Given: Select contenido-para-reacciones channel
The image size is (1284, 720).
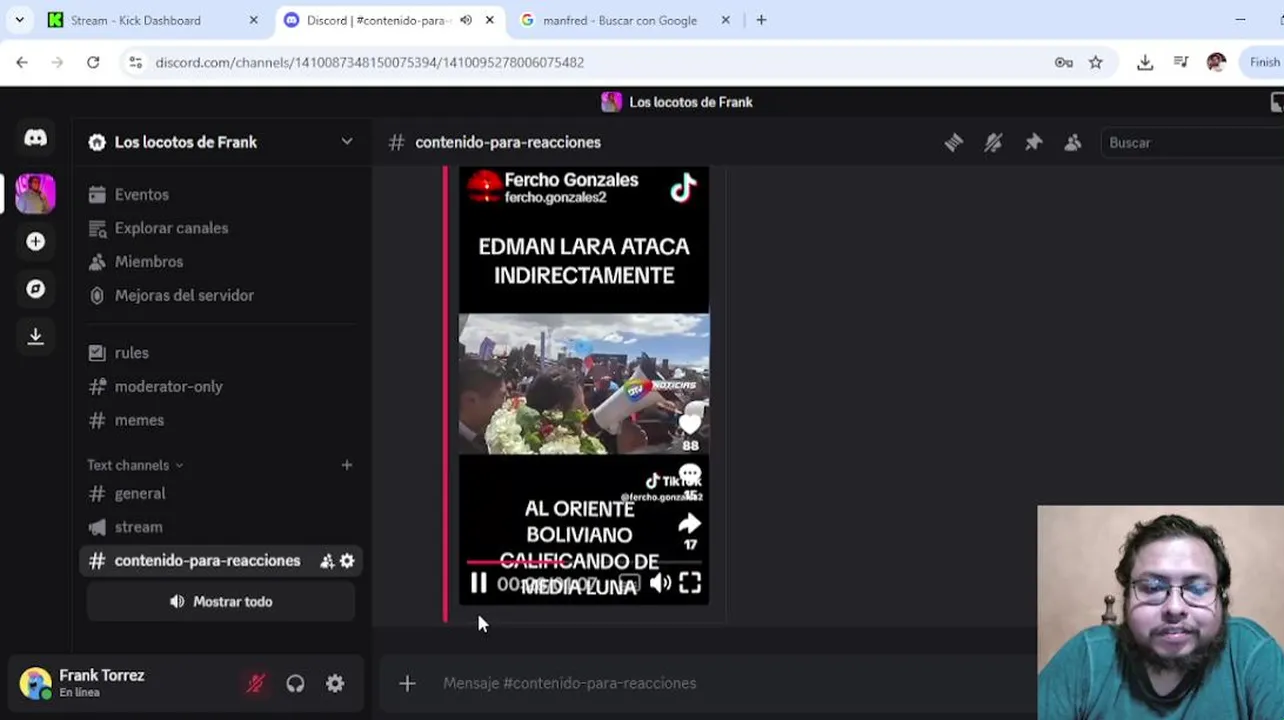Looking at the screenshot, I should tap(207, 561).
